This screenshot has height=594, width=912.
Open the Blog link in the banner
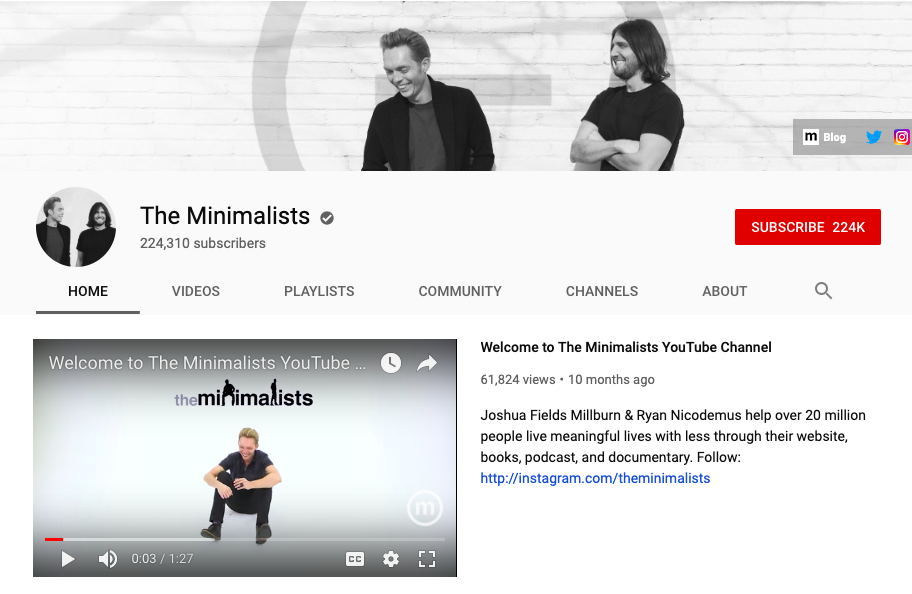tap(825, 137)
